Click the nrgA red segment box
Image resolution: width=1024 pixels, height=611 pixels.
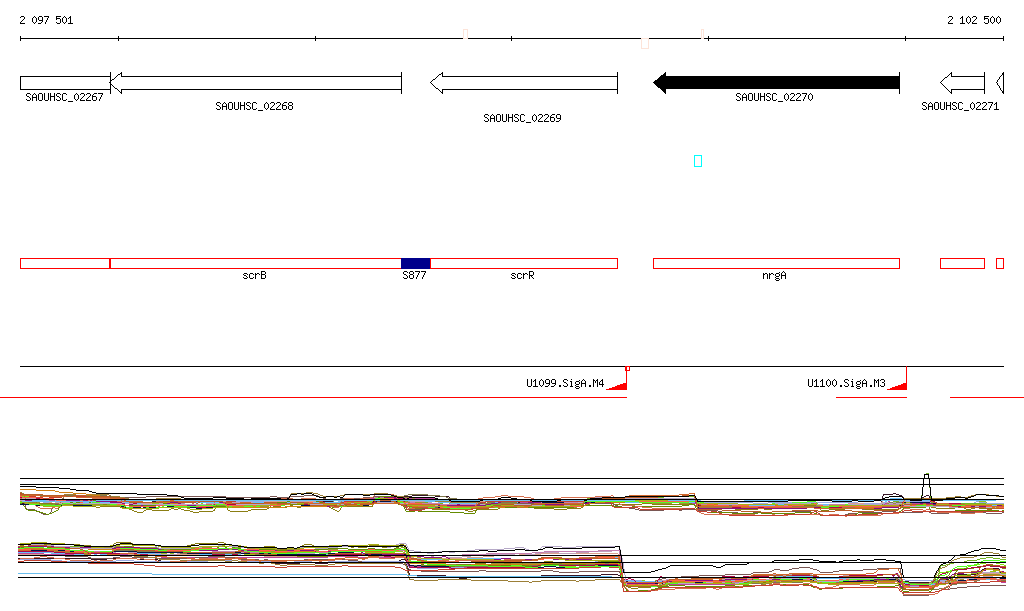(x=776, y=264)
